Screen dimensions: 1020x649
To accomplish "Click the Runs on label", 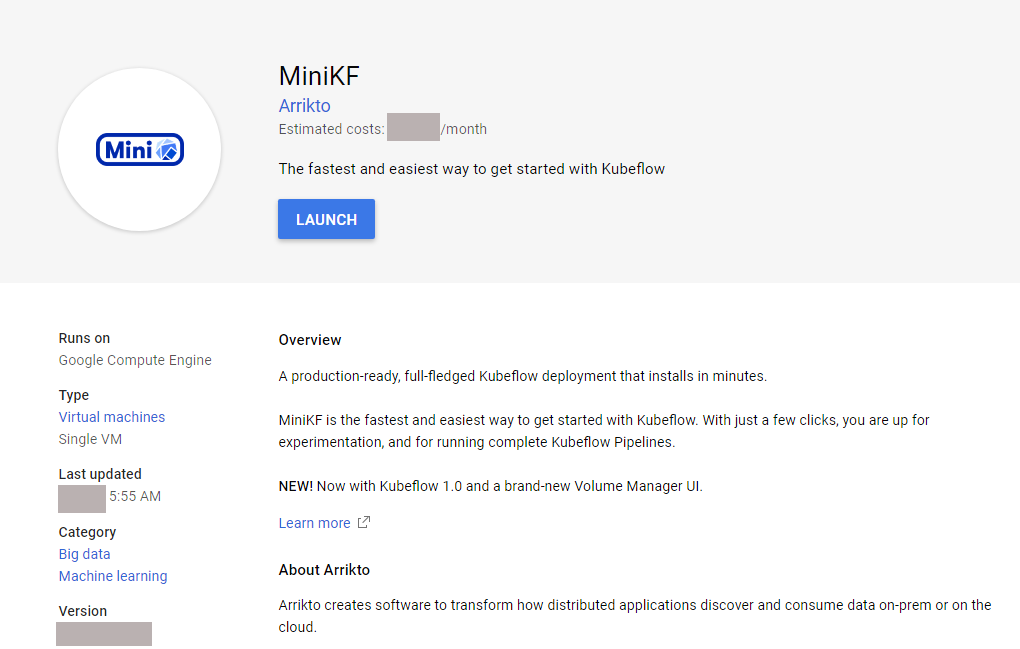I will pos(85,338).
